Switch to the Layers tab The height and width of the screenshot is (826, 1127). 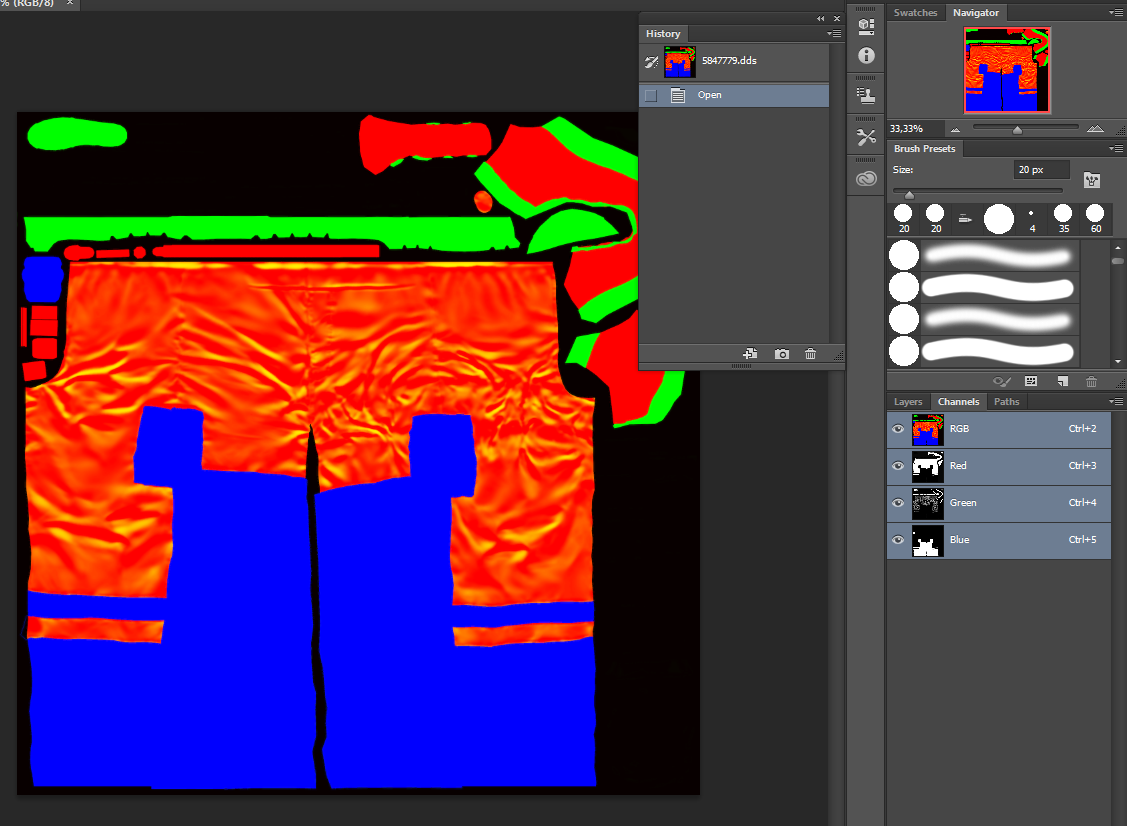[x=908, y=402]
